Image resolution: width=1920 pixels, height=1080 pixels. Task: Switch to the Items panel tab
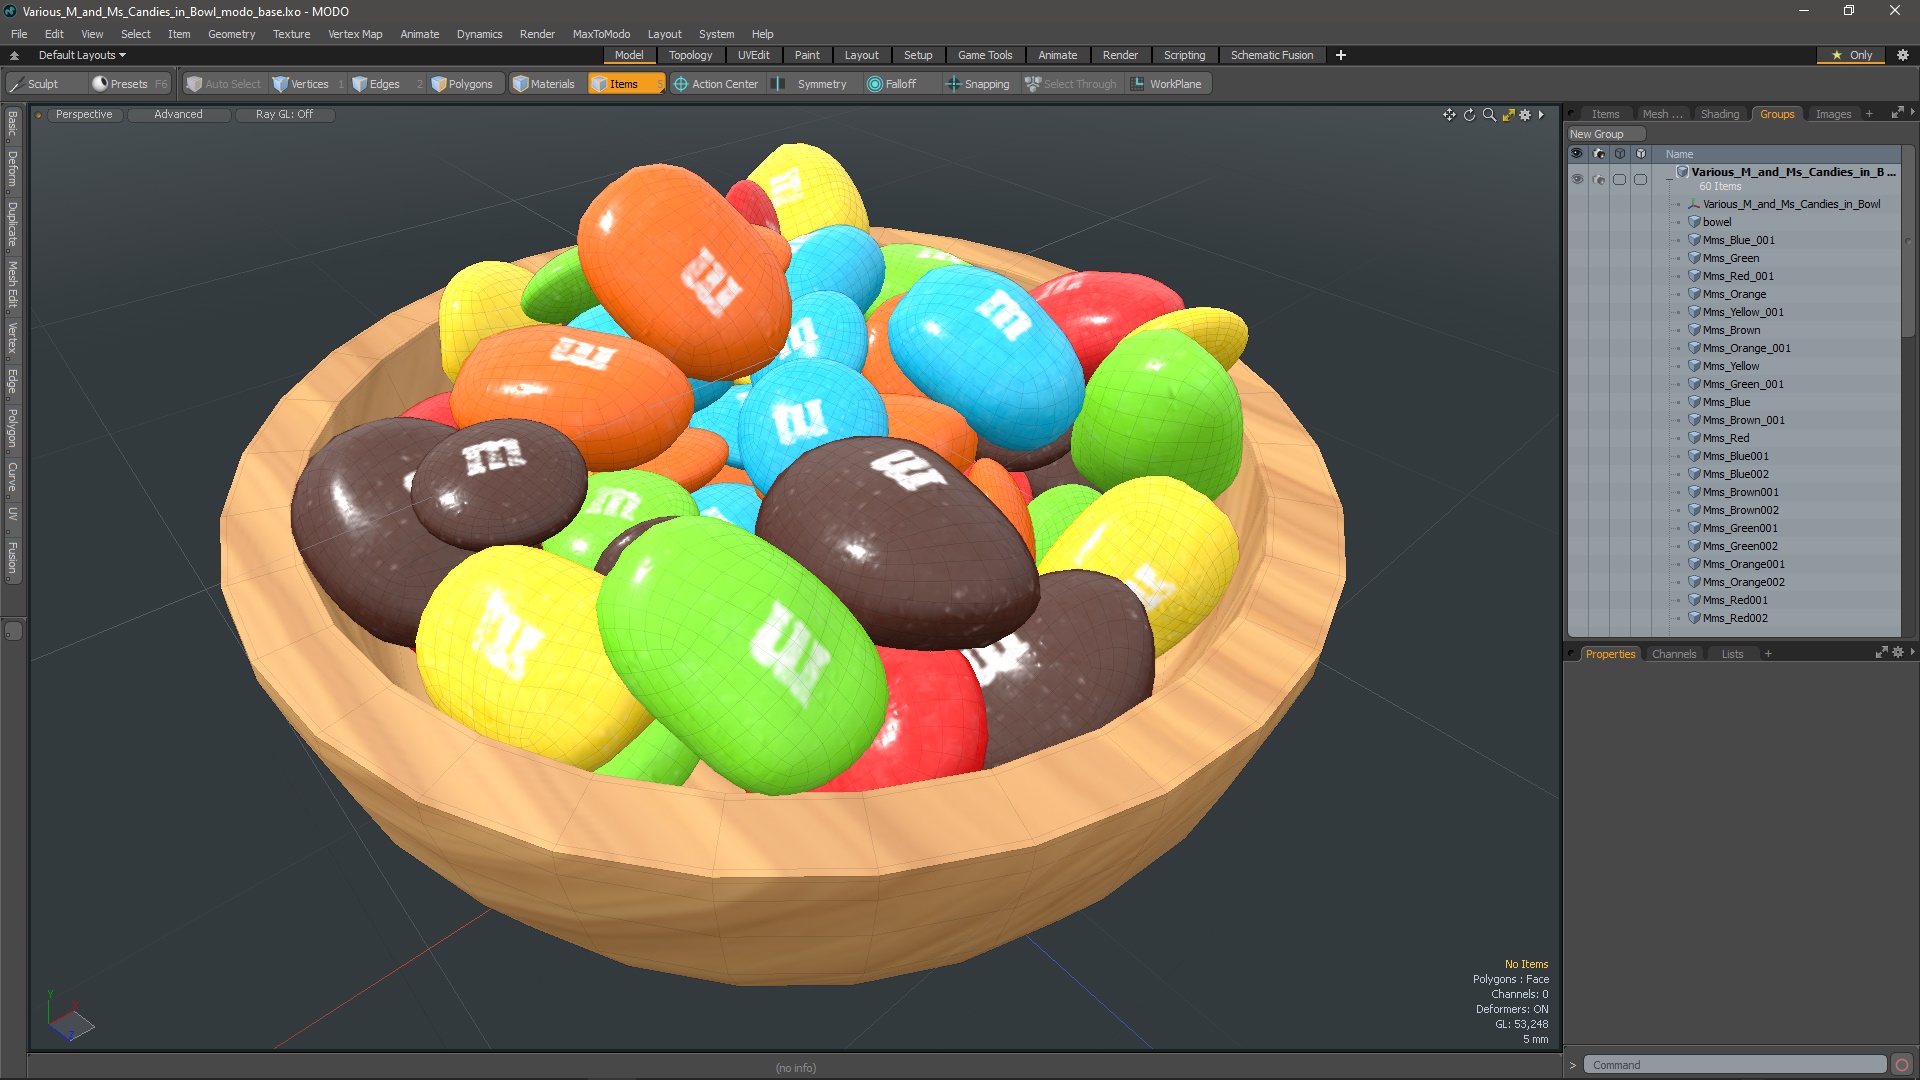[1605, 114]
